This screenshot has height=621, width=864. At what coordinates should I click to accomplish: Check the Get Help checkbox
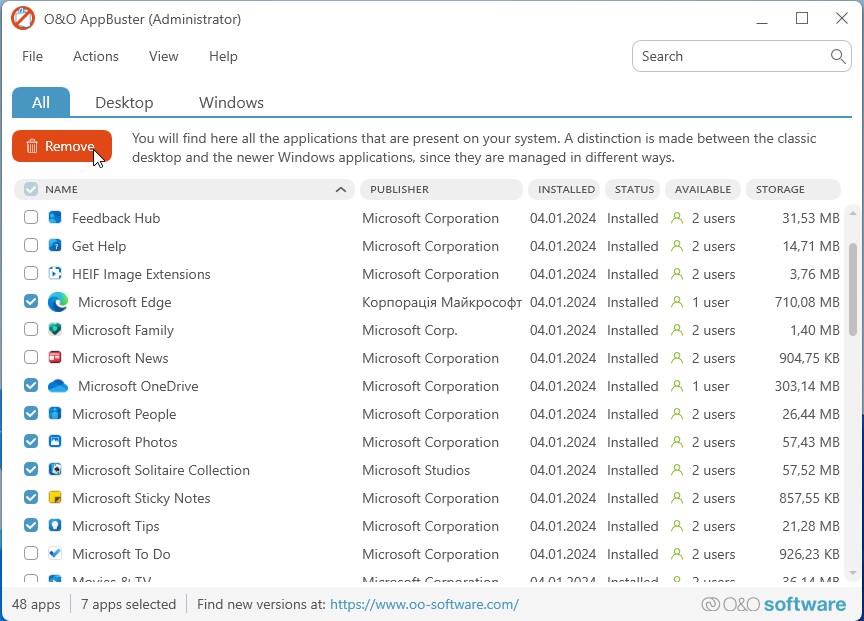pos(31,245)
